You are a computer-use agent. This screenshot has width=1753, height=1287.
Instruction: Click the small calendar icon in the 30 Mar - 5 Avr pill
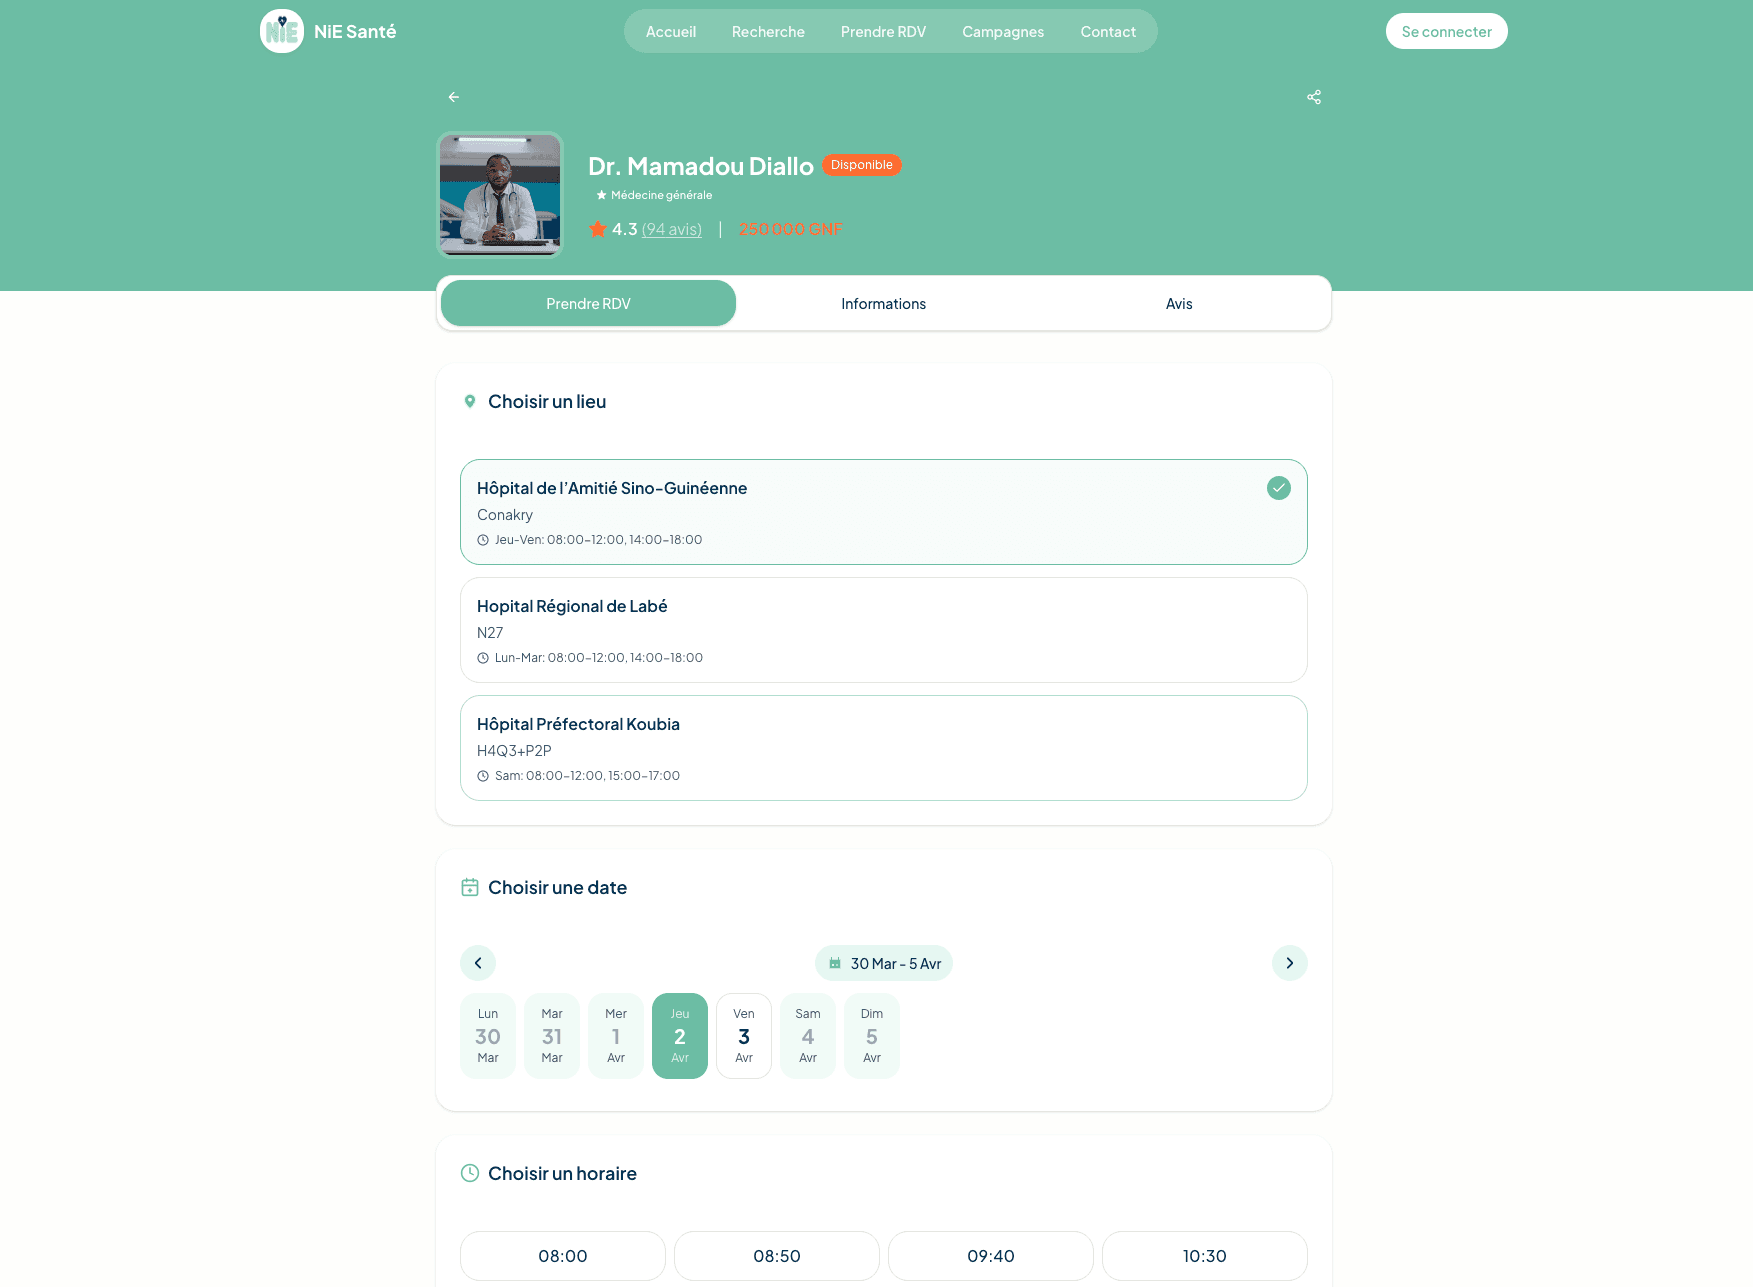pos(835,963)
